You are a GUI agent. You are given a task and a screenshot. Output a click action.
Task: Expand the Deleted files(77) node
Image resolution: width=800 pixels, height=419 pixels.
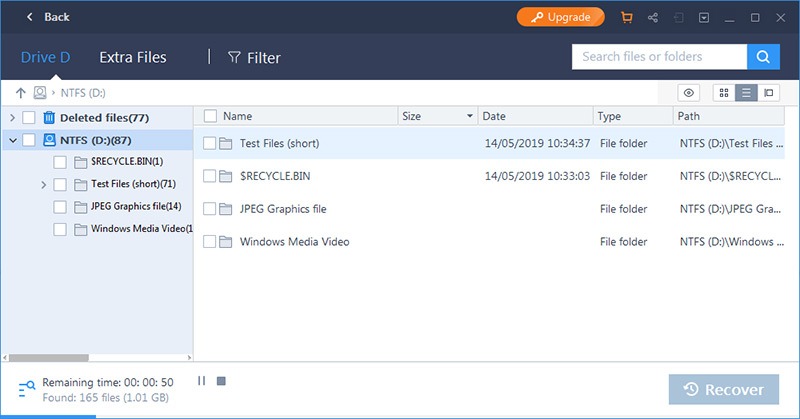point(12,118)
